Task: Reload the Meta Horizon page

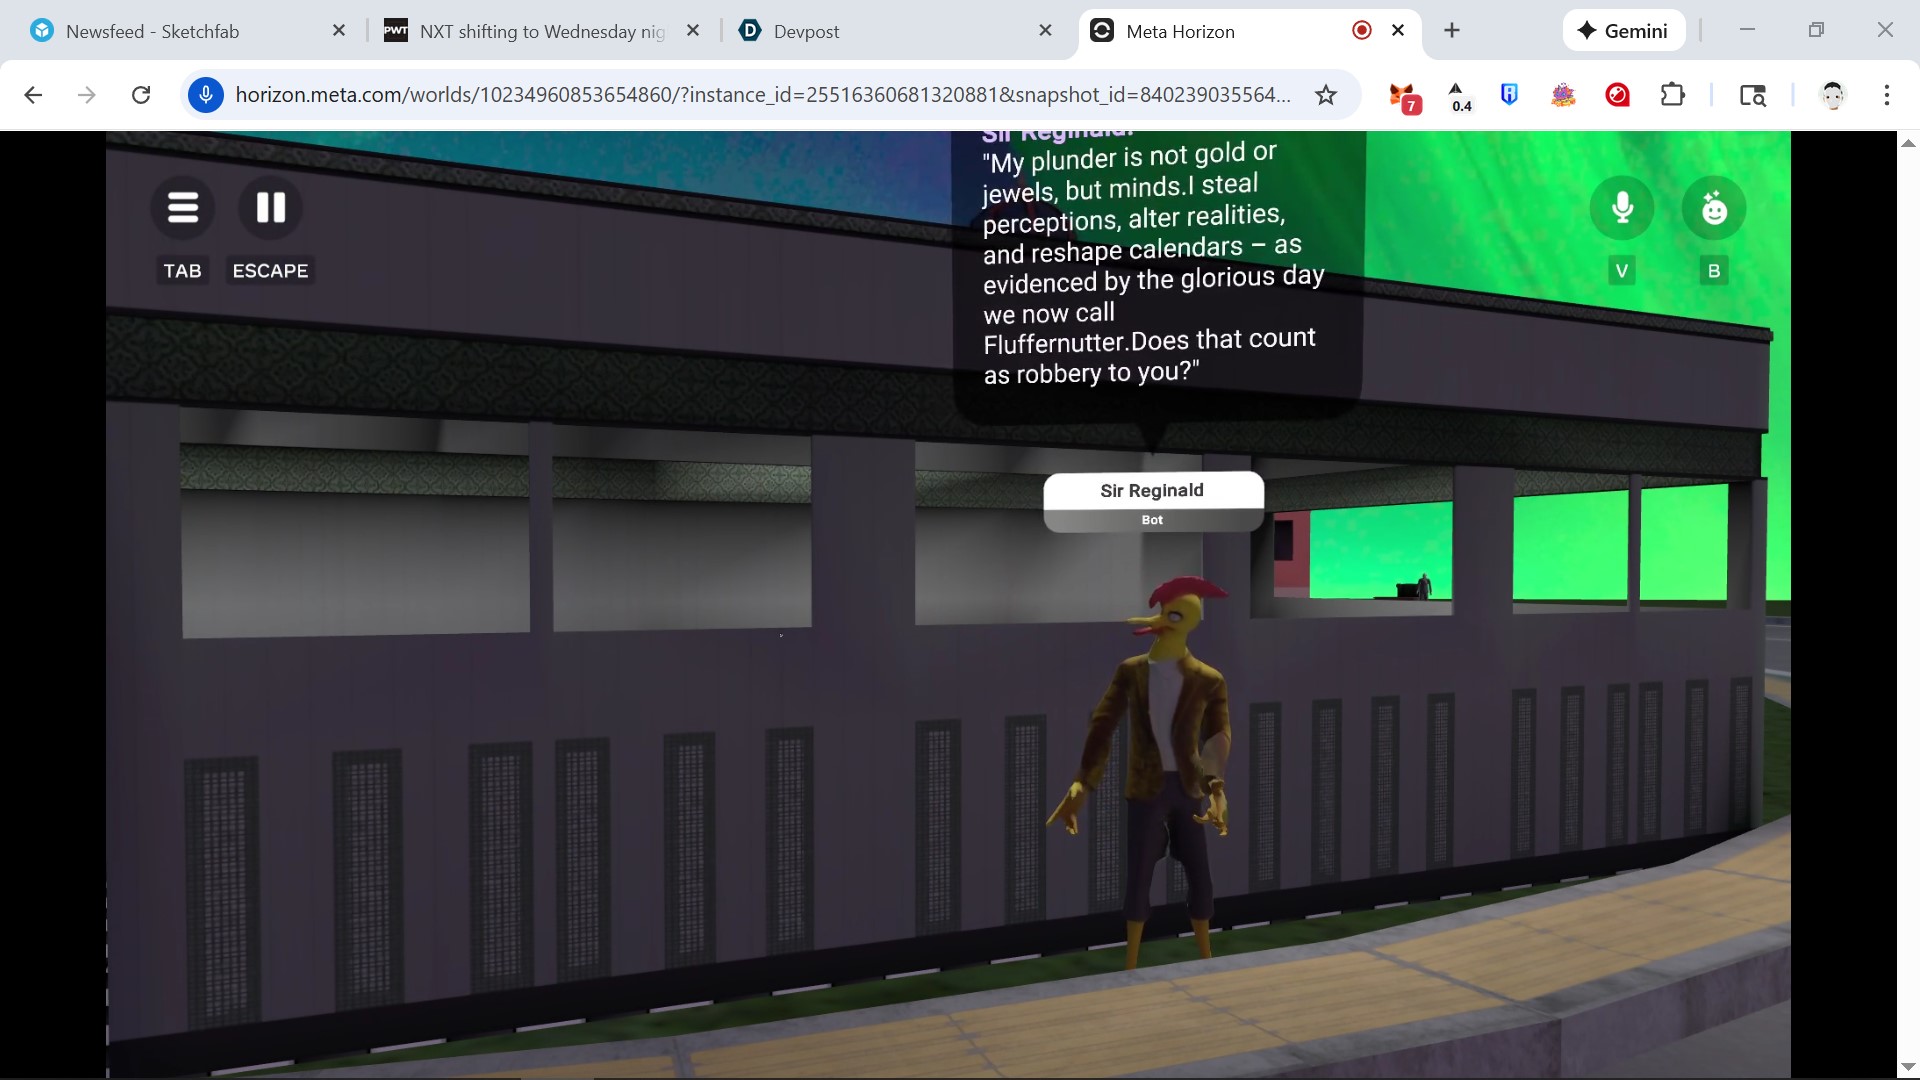Action: (141, 95)
